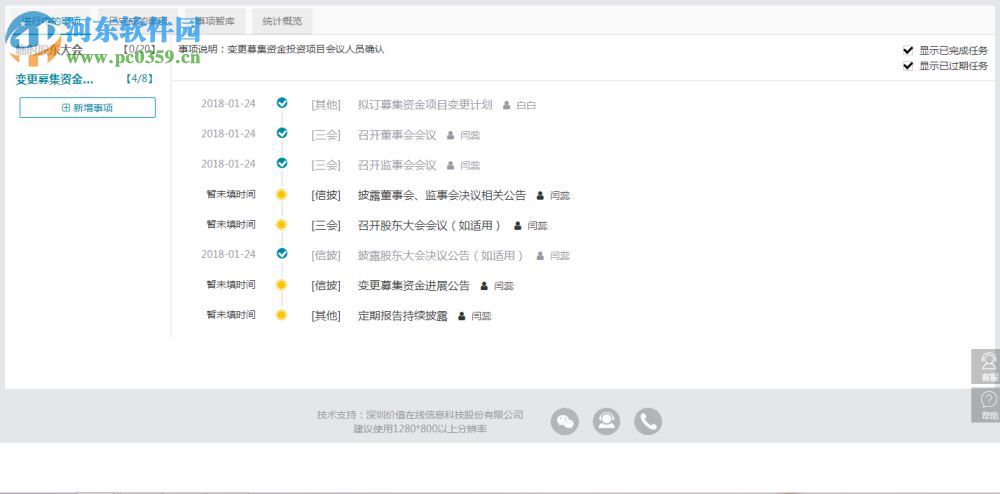Select 变更募集资金... 【4/8】 in the sidebar
1000x494 pixels.
(84, 80)
